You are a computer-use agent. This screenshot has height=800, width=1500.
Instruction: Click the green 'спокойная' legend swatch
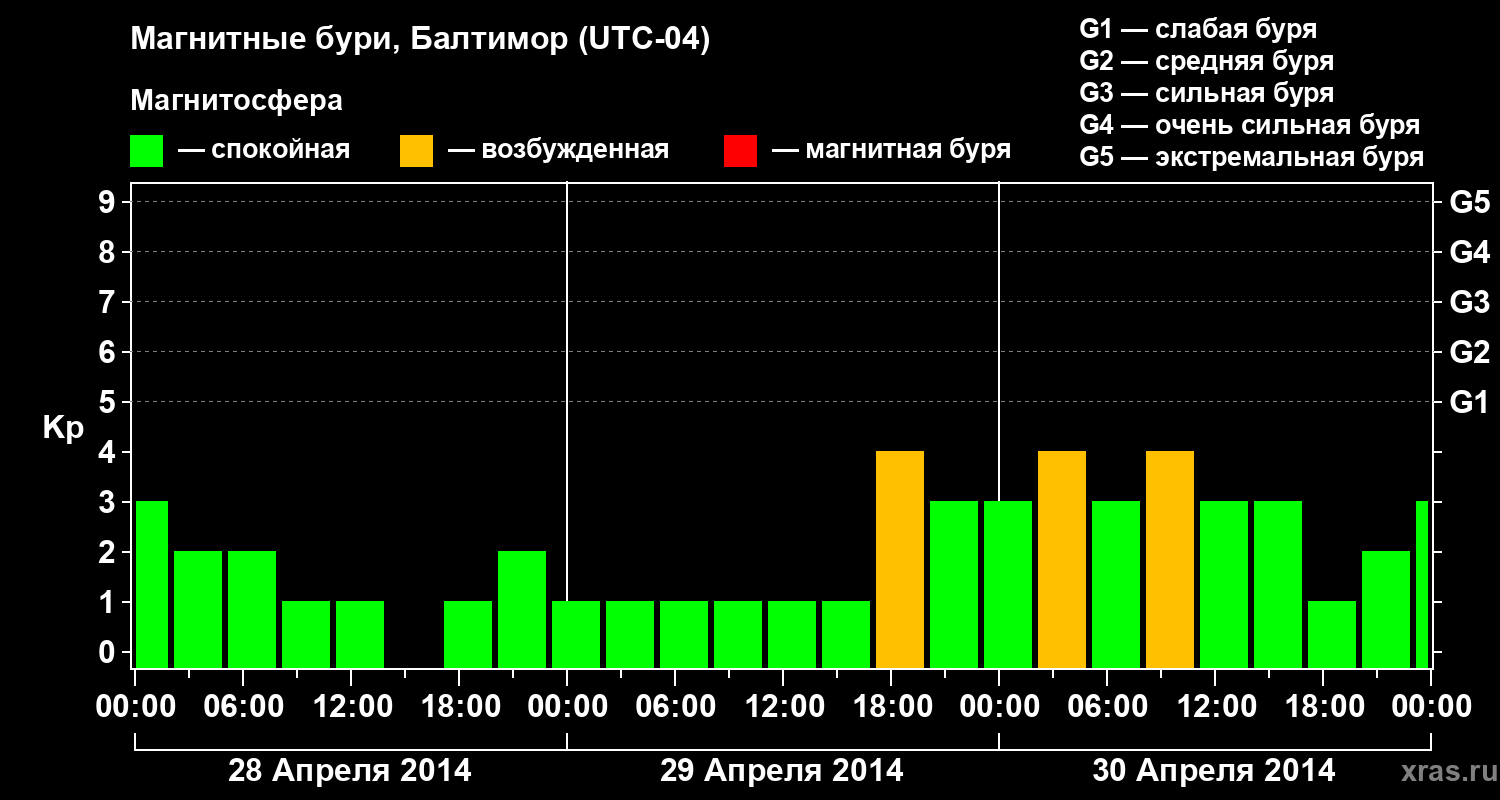[x=147, y=151]
